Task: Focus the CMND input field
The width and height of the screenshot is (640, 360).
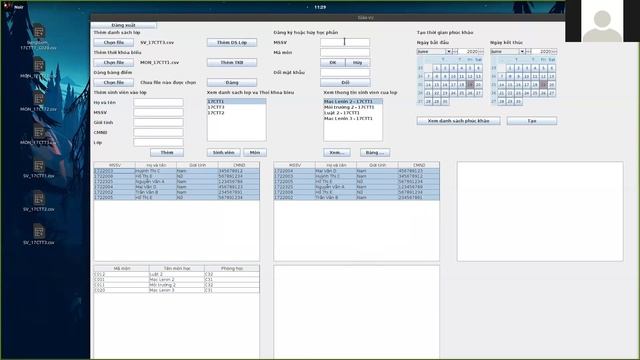Action: [x=158, y=132]
